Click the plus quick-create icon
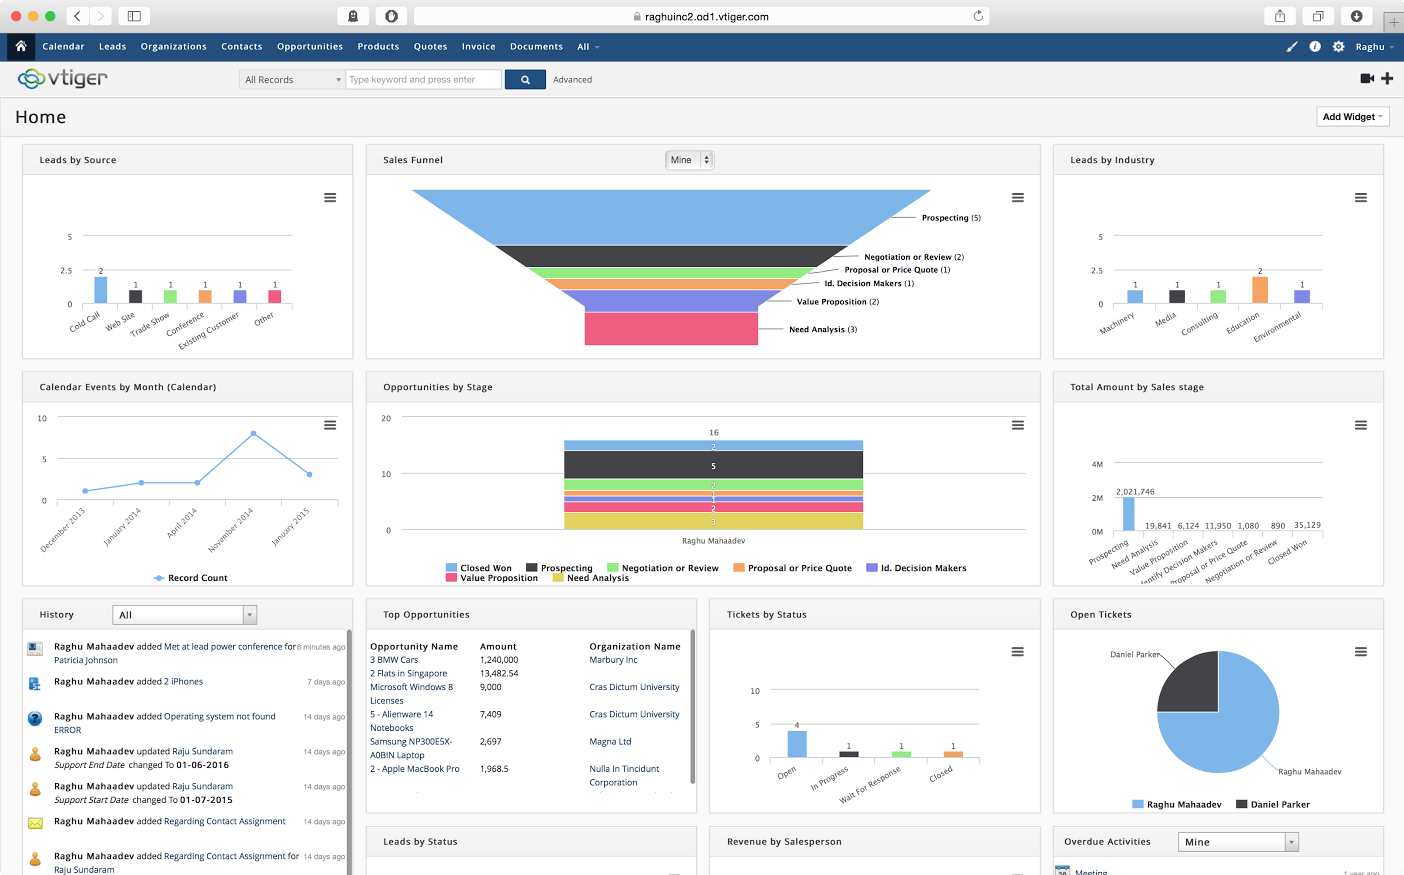The image size is (1404, 875). tap(1387, 78)
